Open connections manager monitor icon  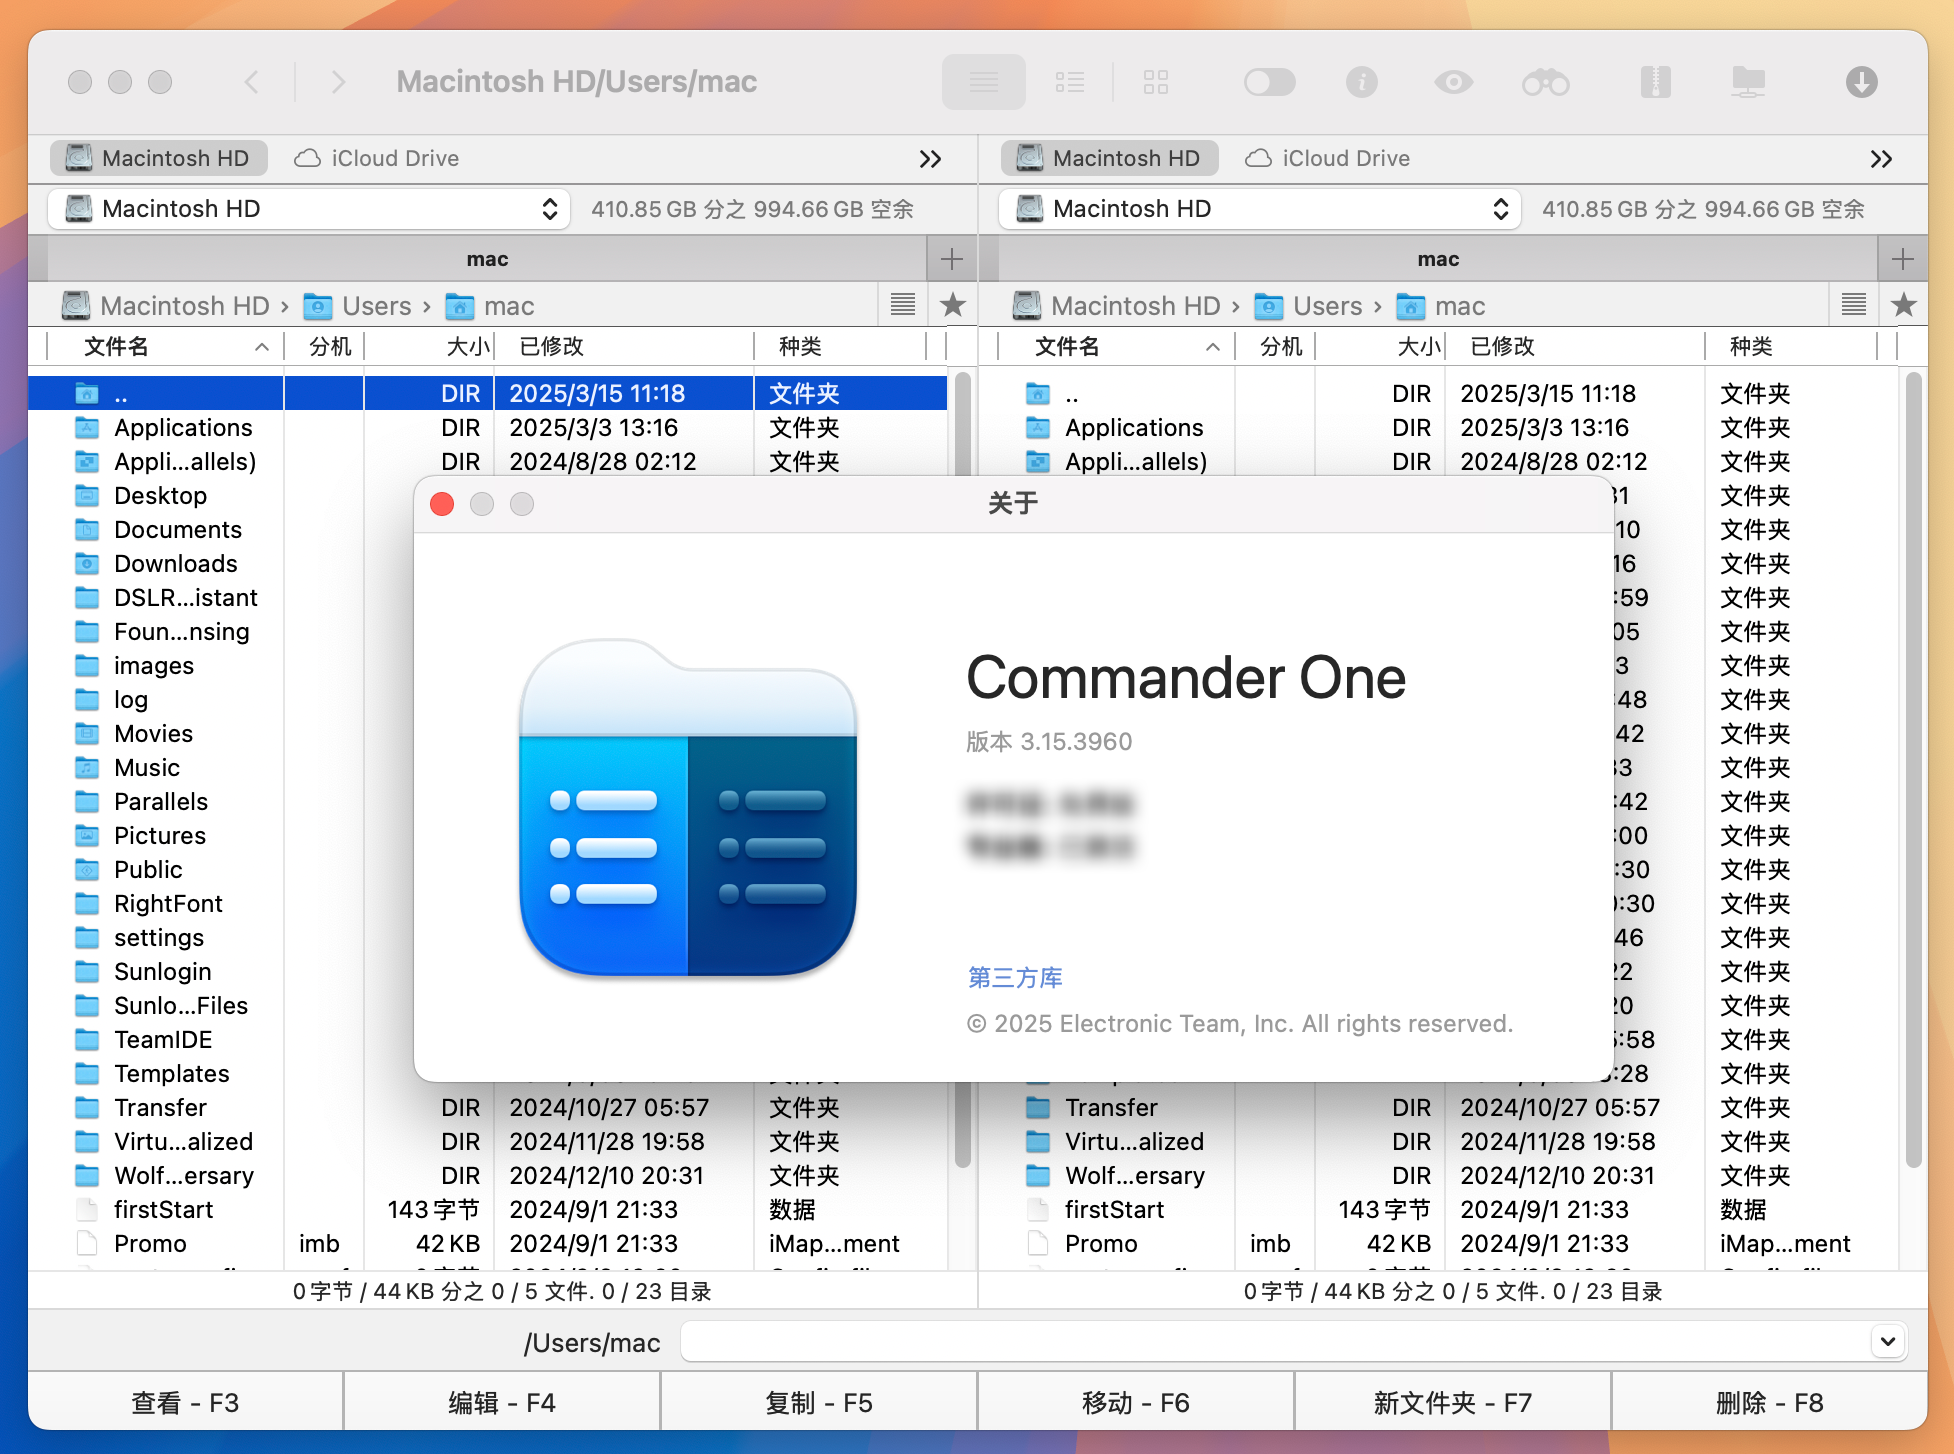[x=1748, y=82]
